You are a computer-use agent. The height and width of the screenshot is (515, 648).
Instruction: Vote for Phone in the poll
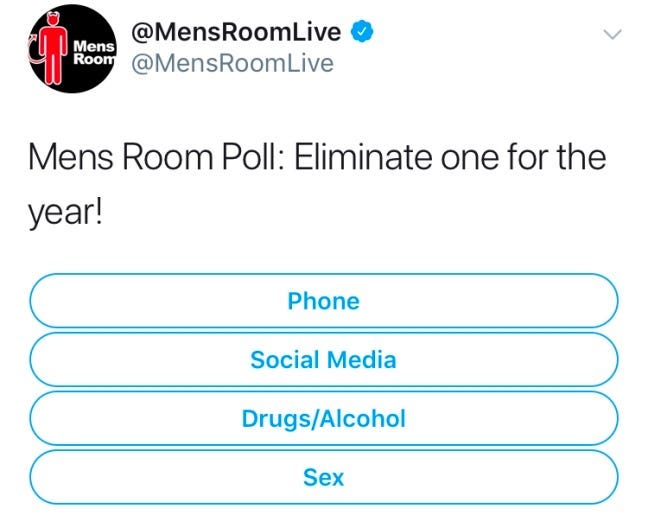[x=324, y=300]
